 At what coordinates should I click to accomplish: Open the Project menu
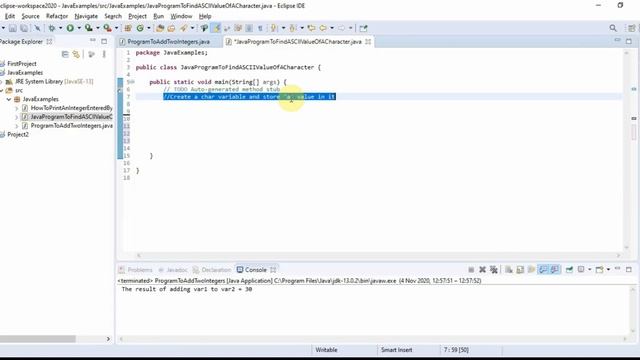point(137,16)
